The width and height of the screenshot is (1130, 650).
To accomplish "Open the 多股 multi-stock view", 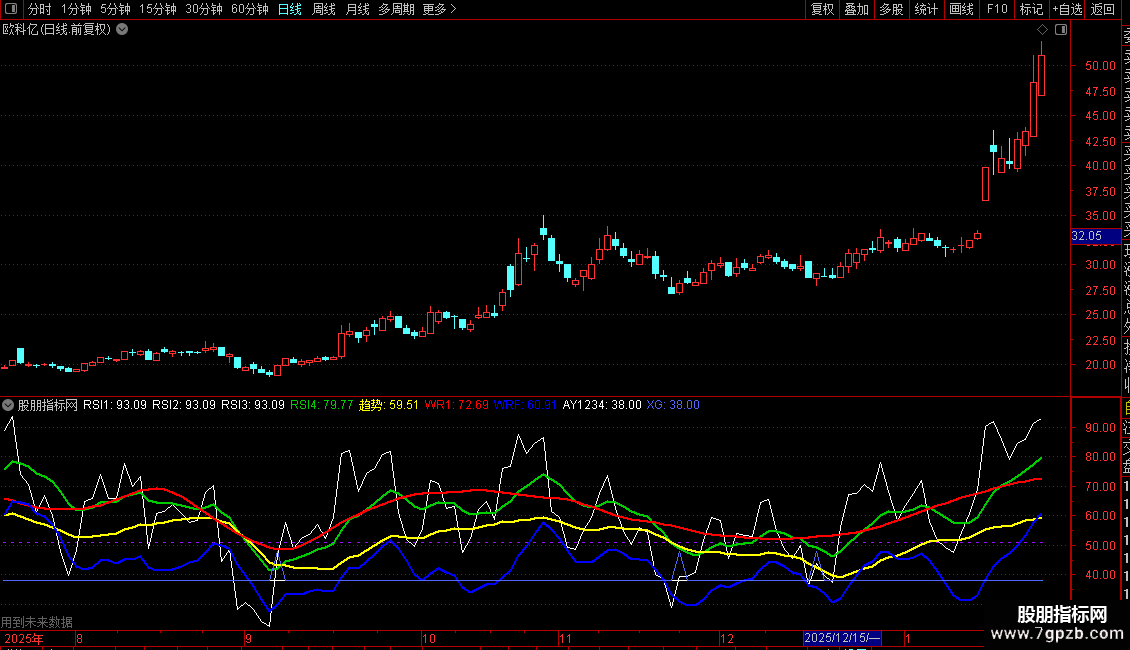I will [891, 9].
